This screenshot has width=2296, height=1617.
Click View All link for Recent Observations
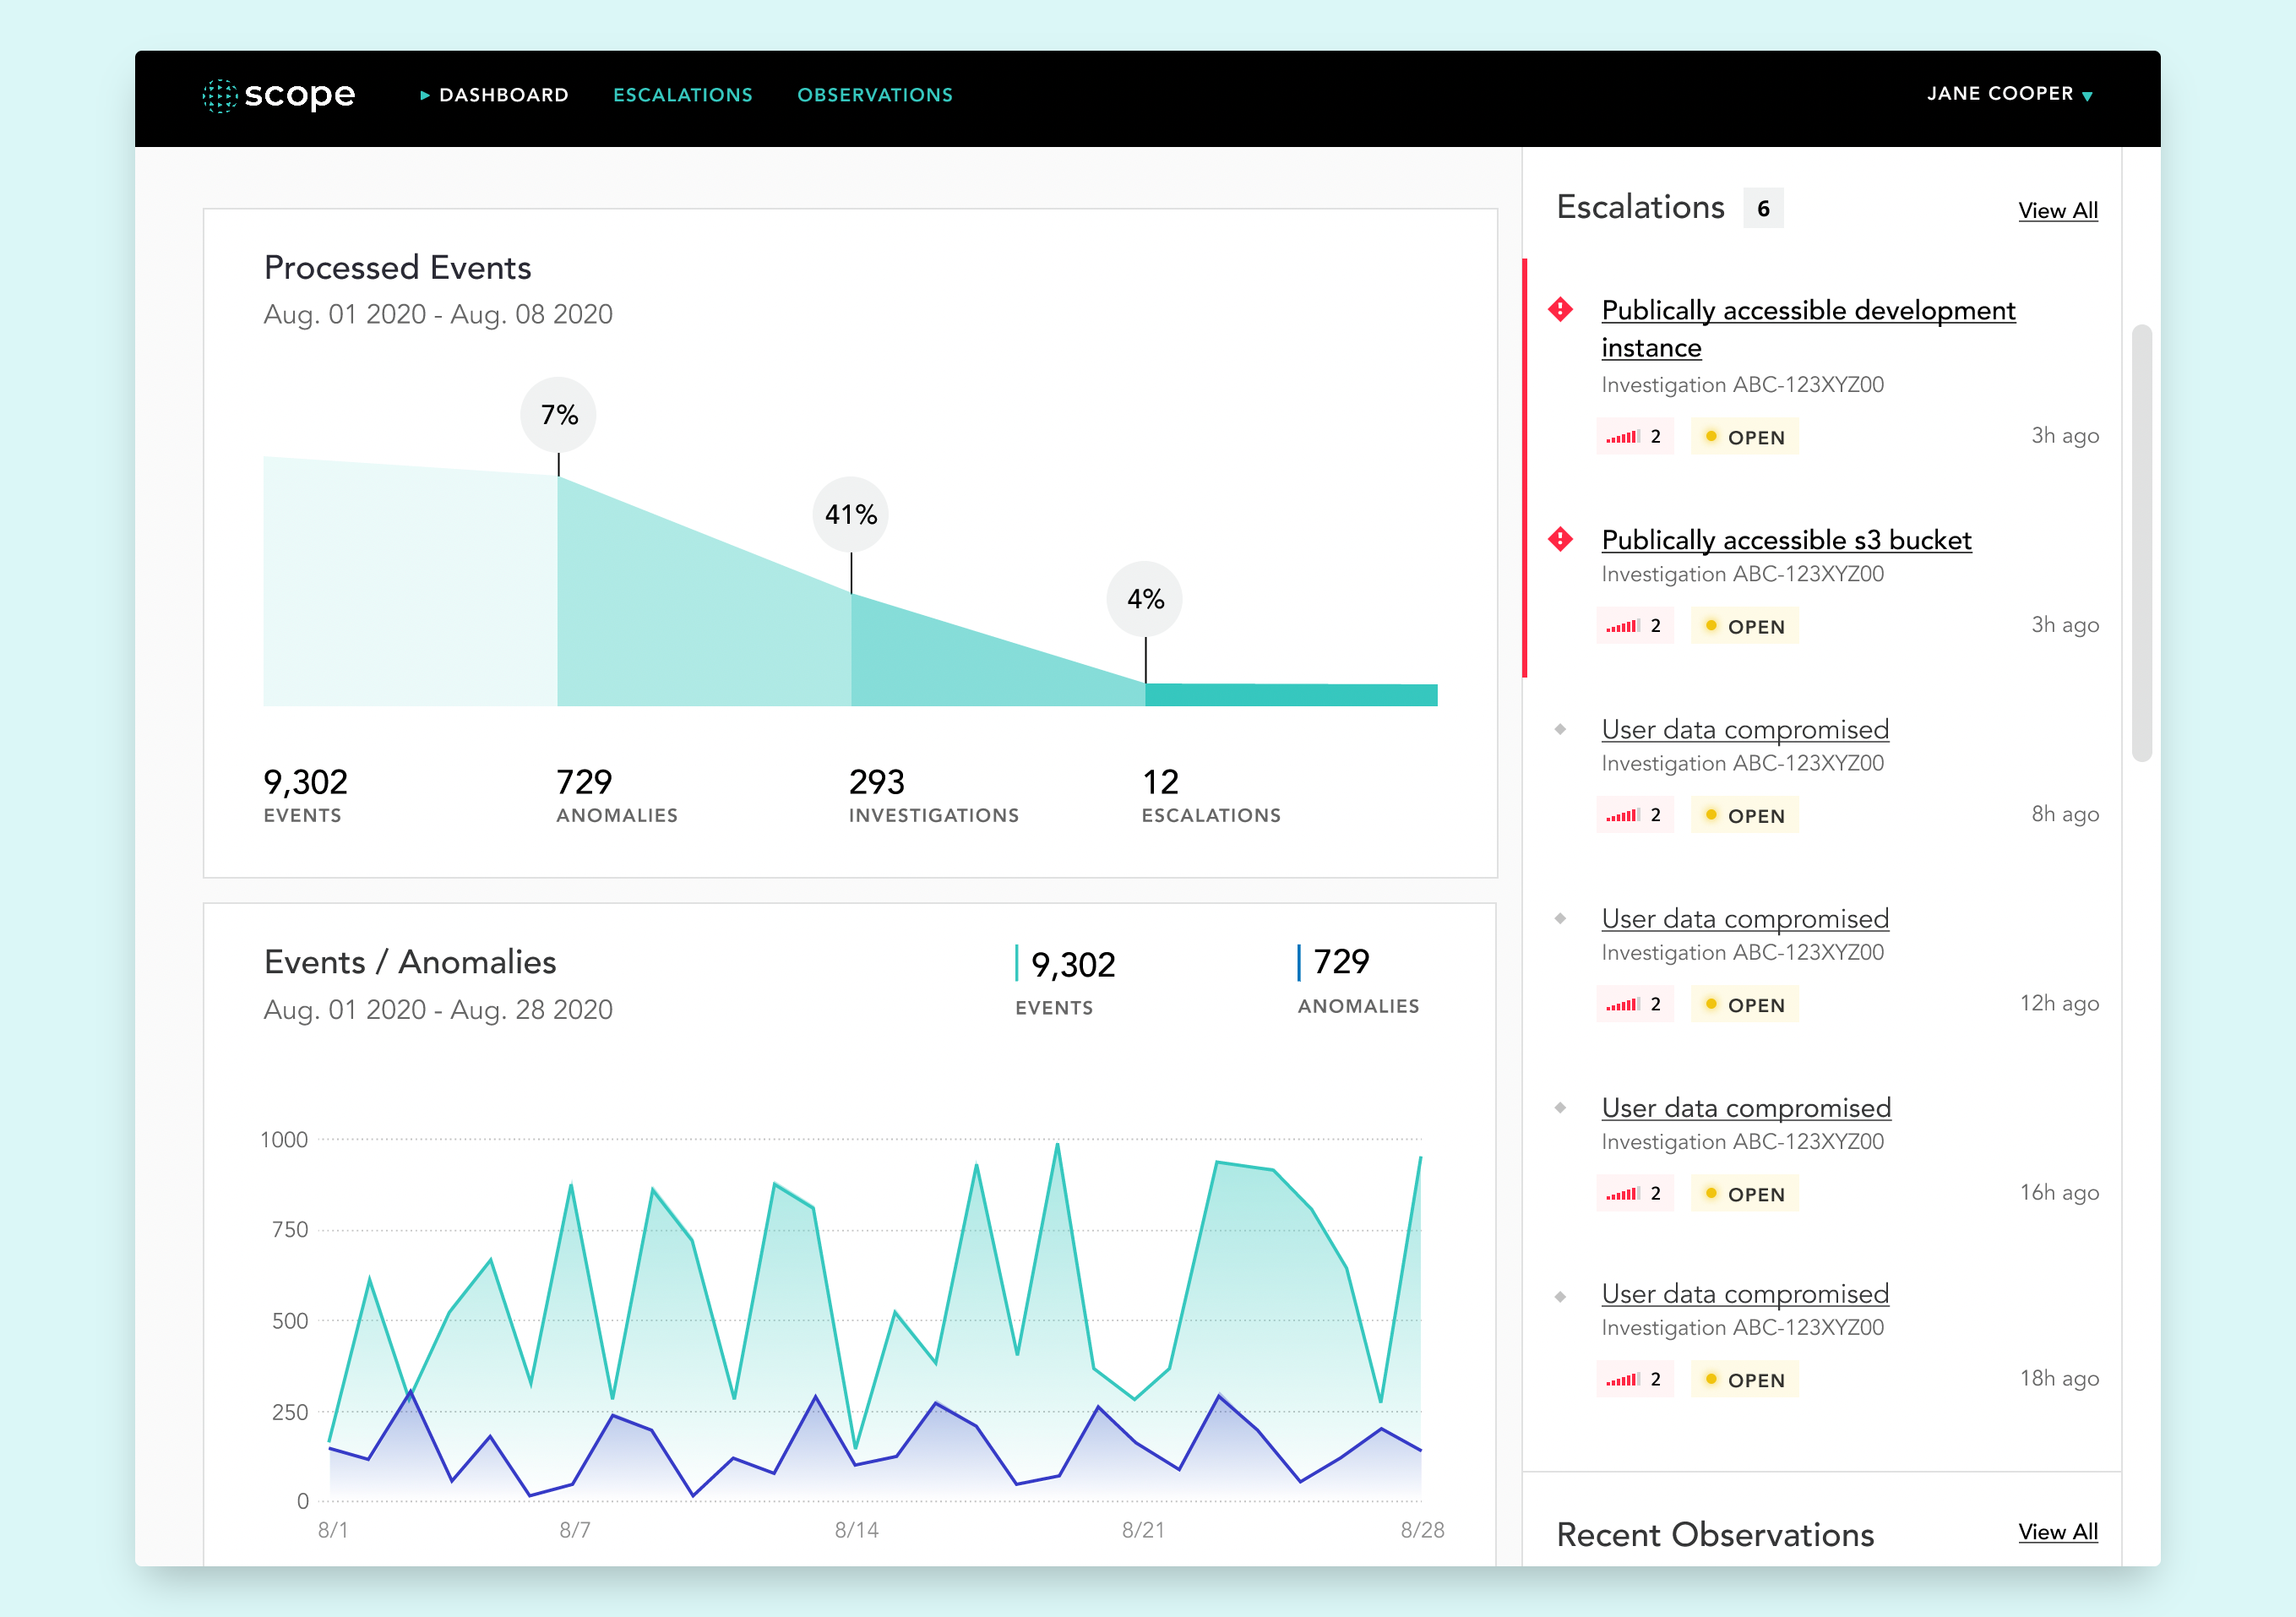coord(2057,1532)
